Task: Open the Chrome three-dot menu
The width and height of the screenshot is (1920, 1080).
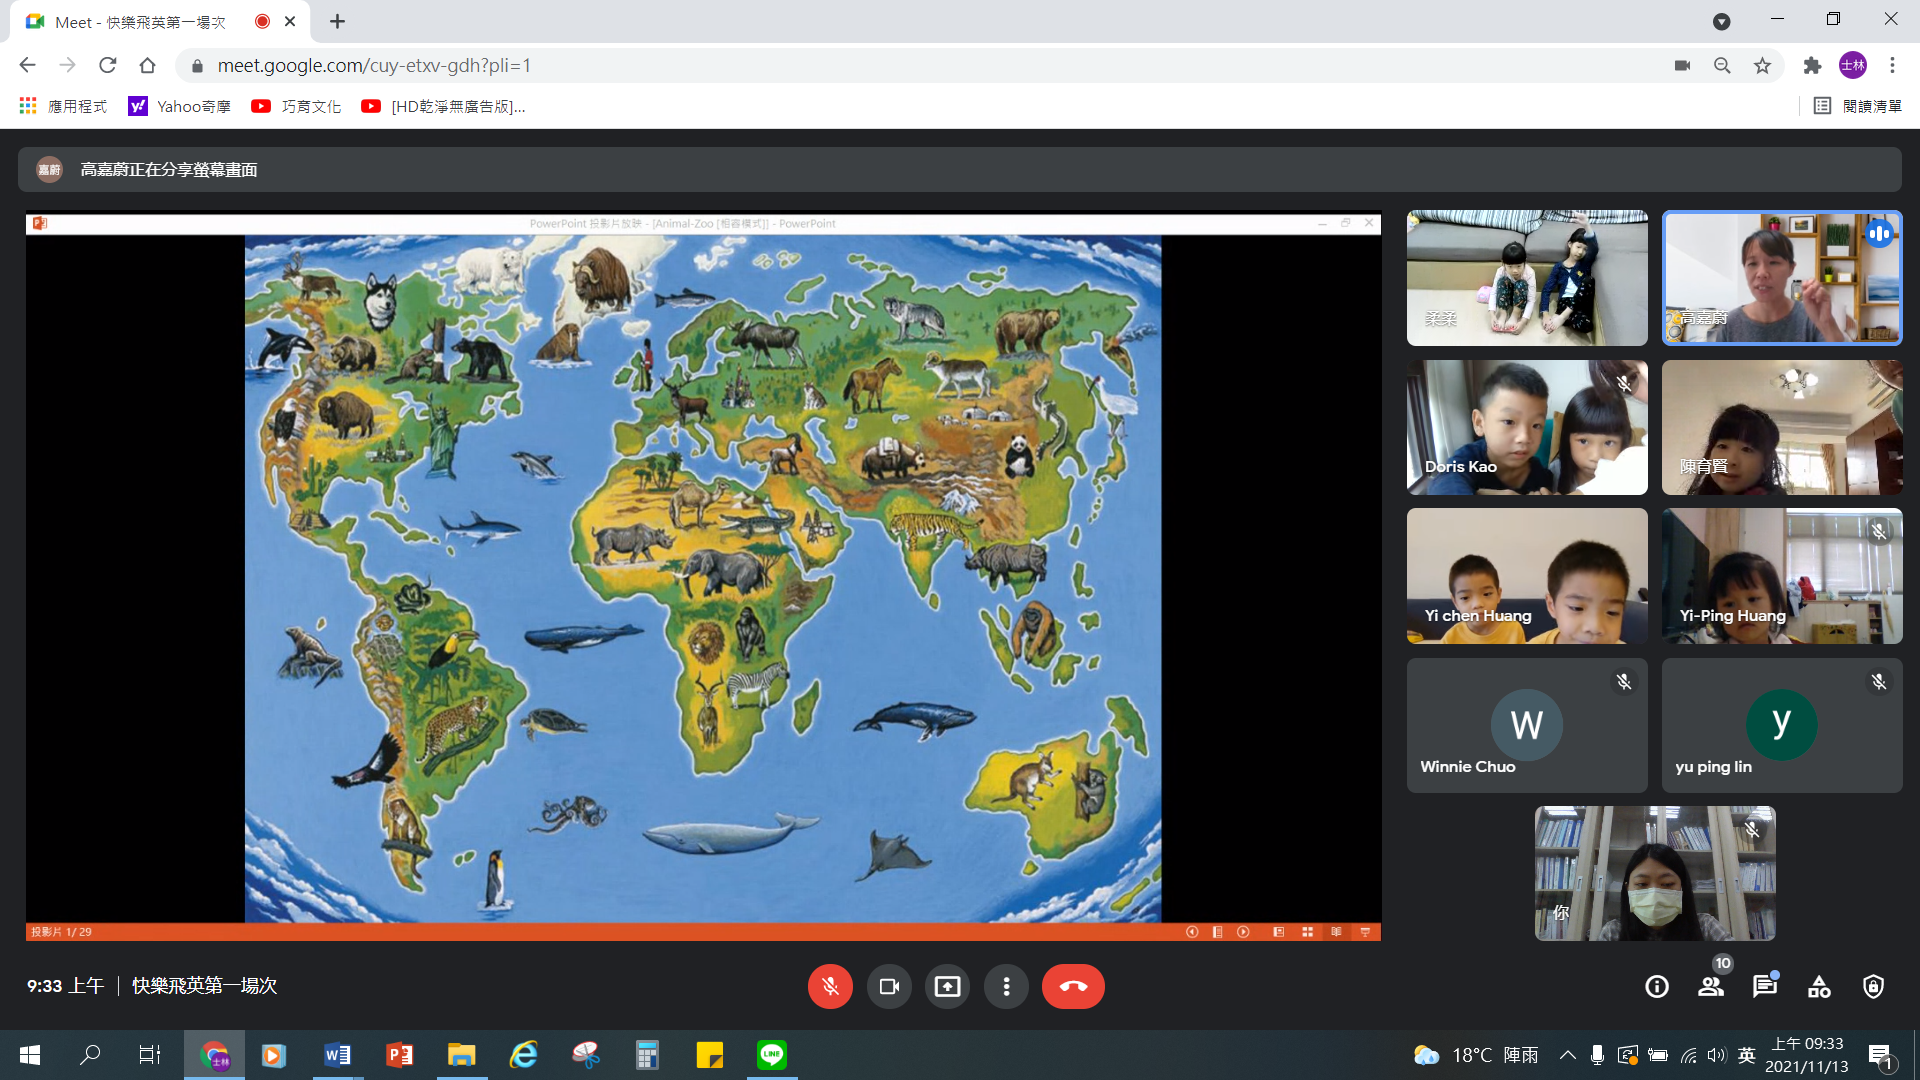Action: 1892,65
